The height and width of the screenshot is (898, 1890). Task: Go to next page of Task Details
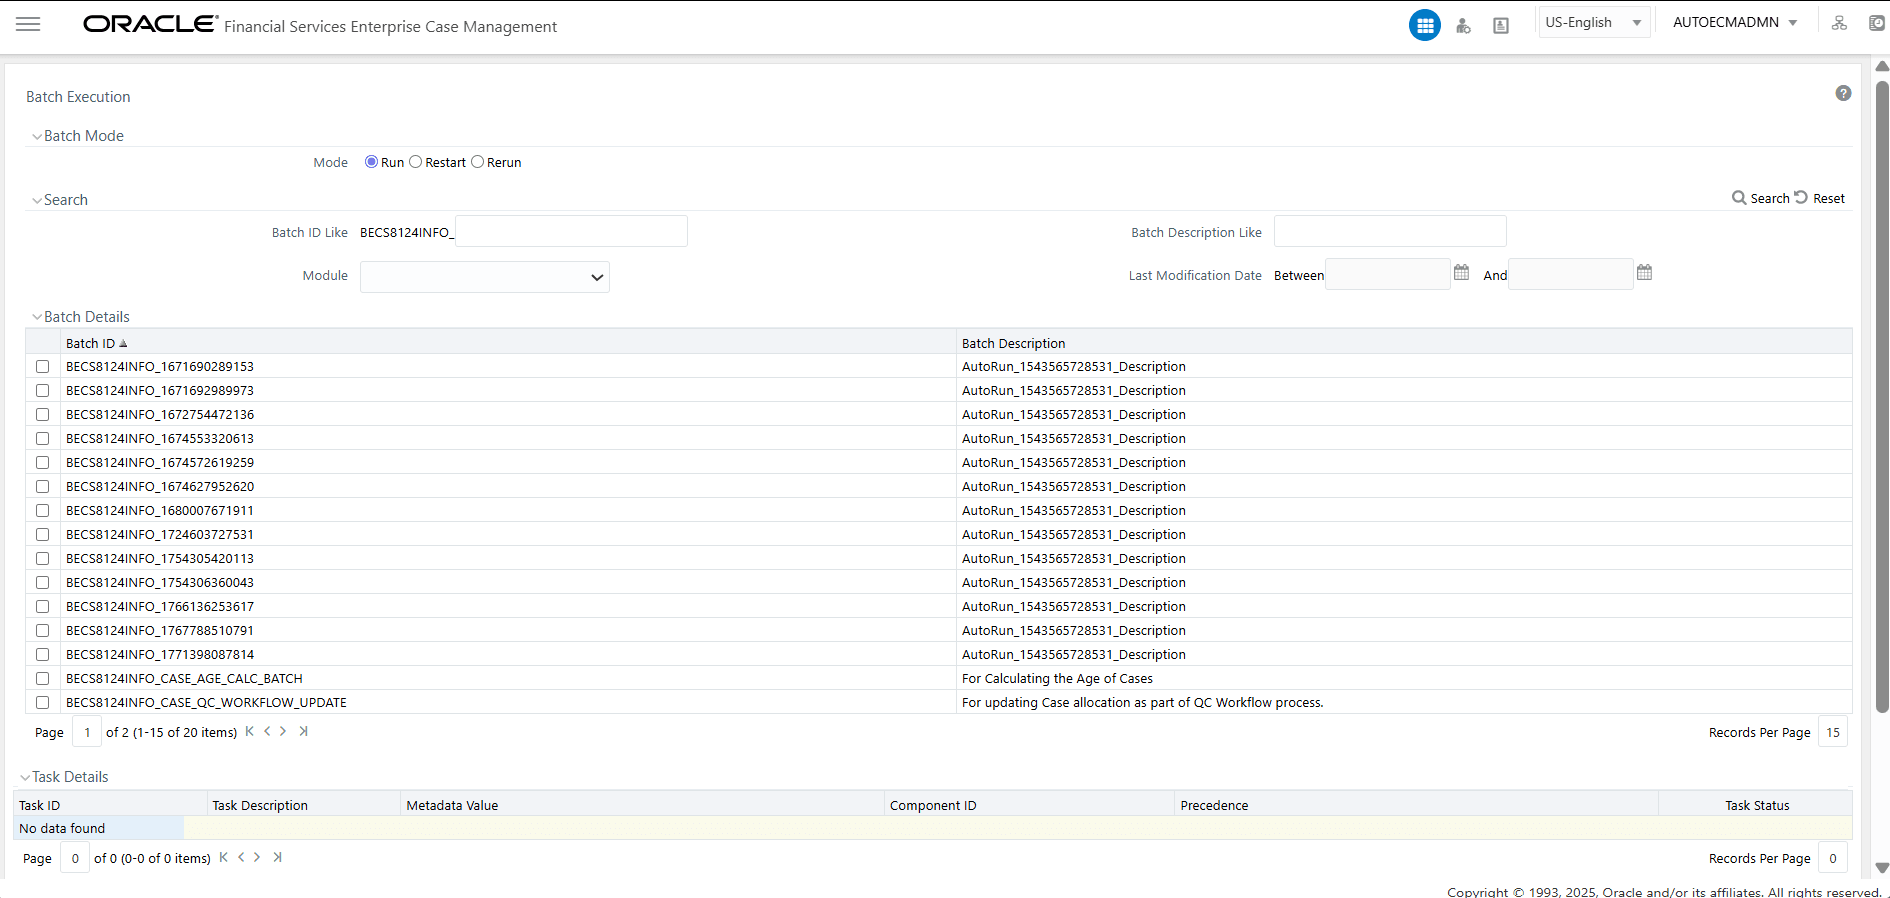[x=257, y=857]
